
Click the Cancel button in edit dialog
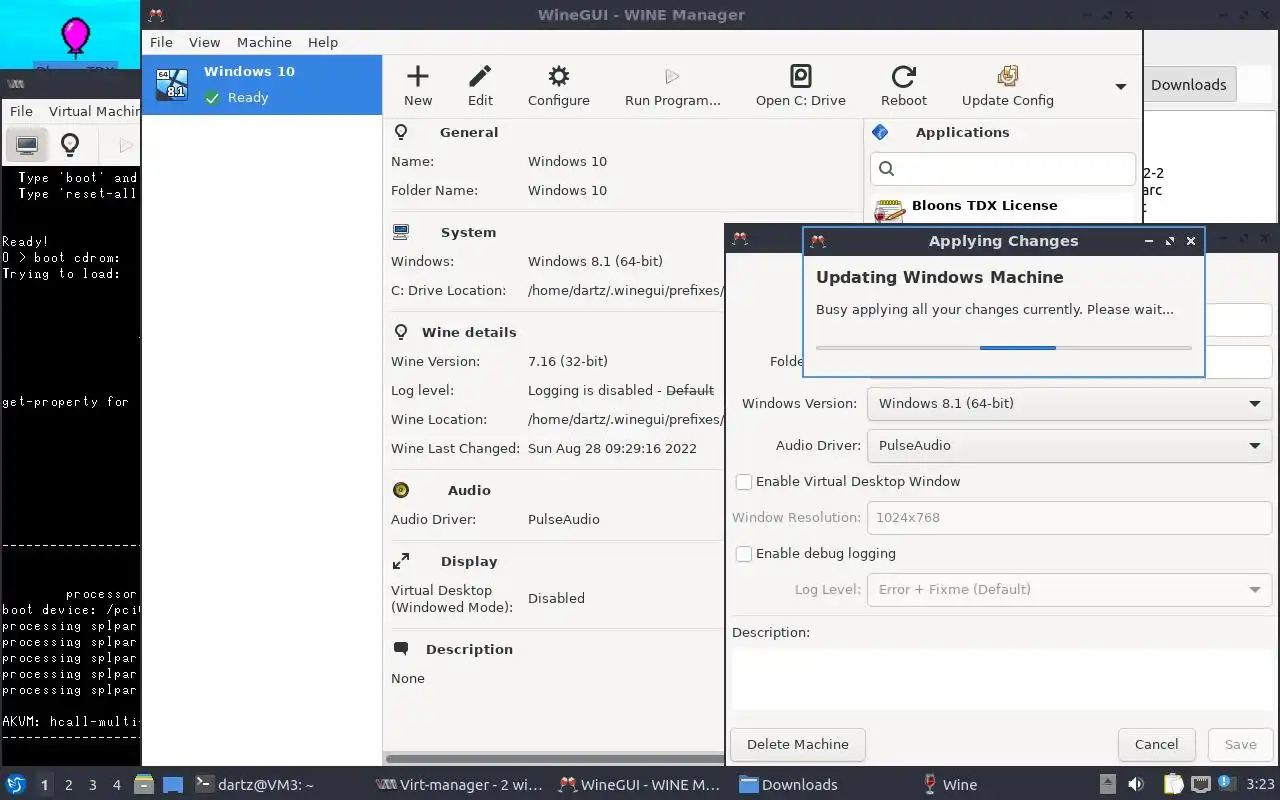(1156, 744)
